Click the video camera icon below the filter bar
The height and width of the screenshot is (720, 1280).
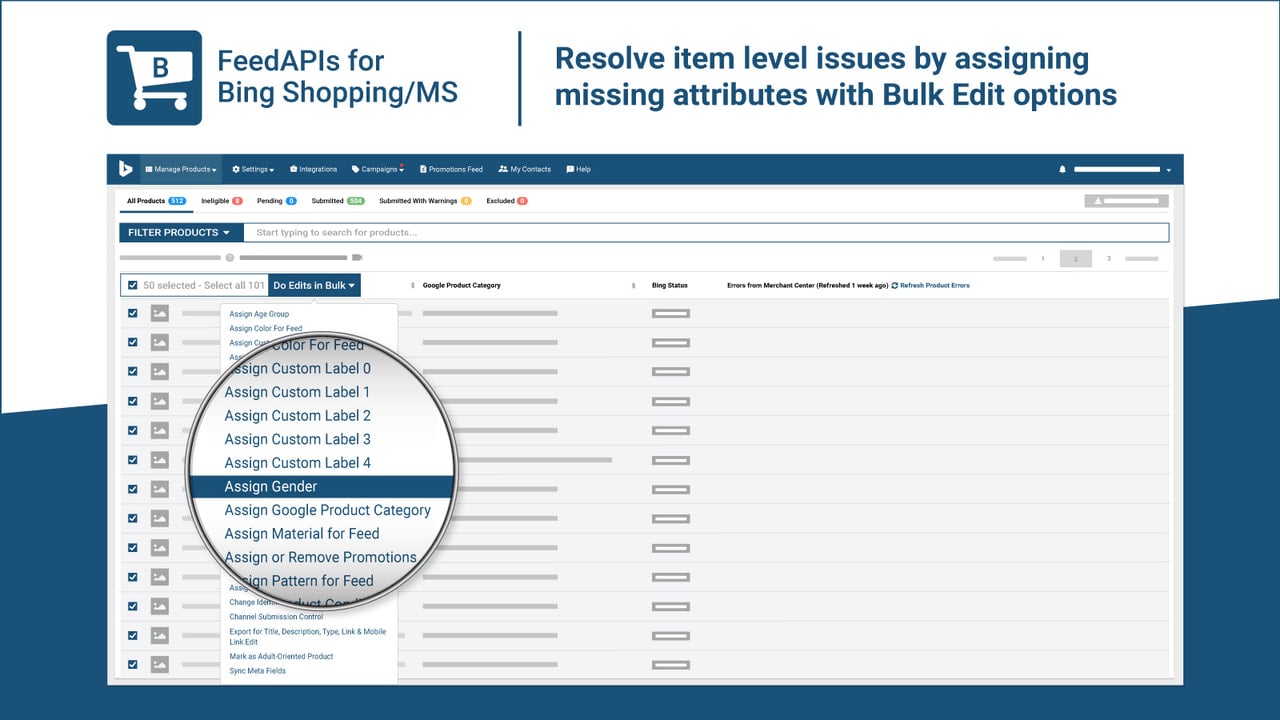click(x=356, y=258)
